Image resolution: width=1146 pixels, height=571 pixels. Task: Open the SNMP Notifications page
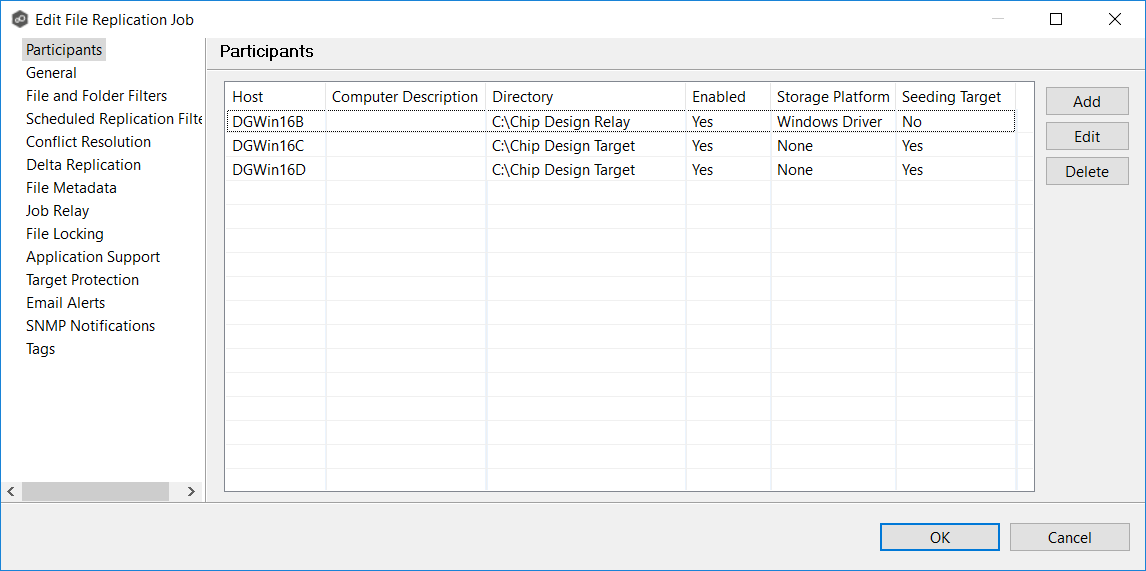90,326
